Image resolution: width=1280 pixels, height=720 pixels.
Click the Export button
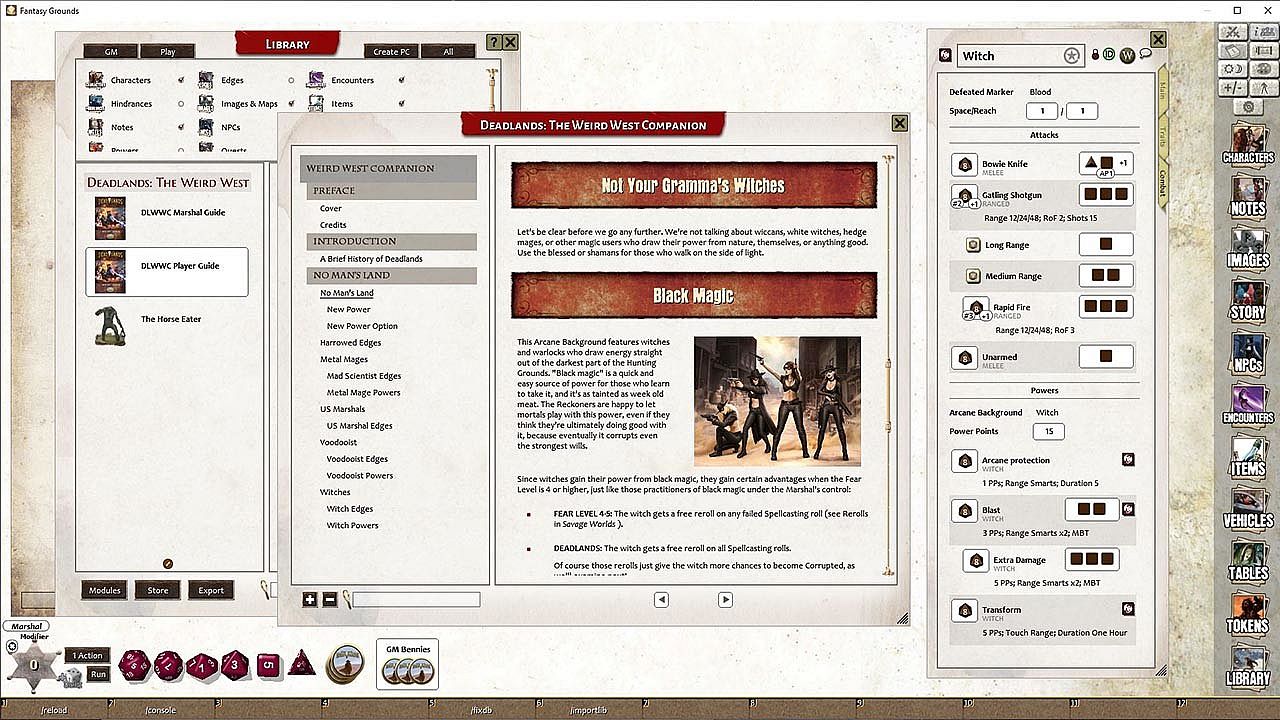coord(211,590)
